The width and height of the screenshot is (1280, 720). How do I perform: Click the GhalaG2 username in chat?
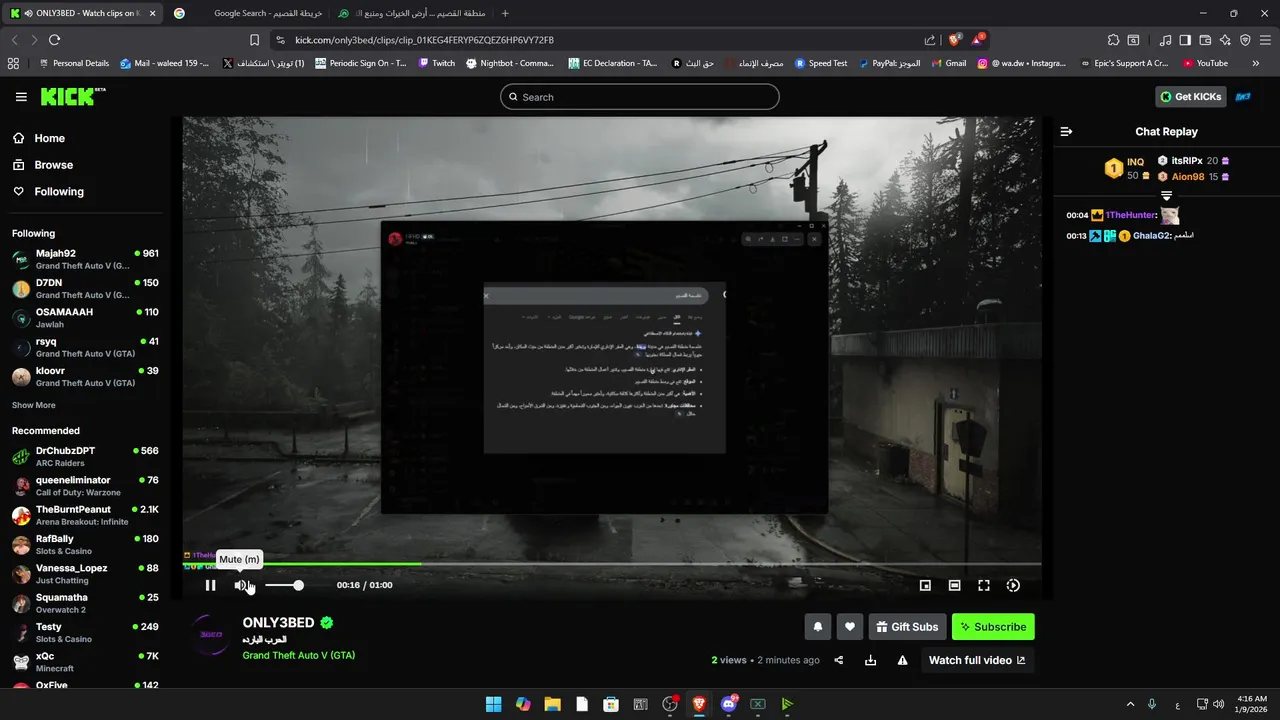tap(1151, 235)
